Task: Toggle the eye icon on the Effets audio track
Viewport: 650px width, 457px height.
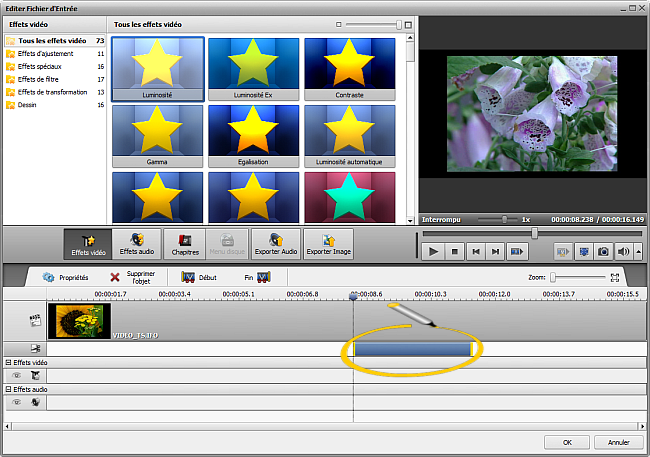Action: coord(17,402)
